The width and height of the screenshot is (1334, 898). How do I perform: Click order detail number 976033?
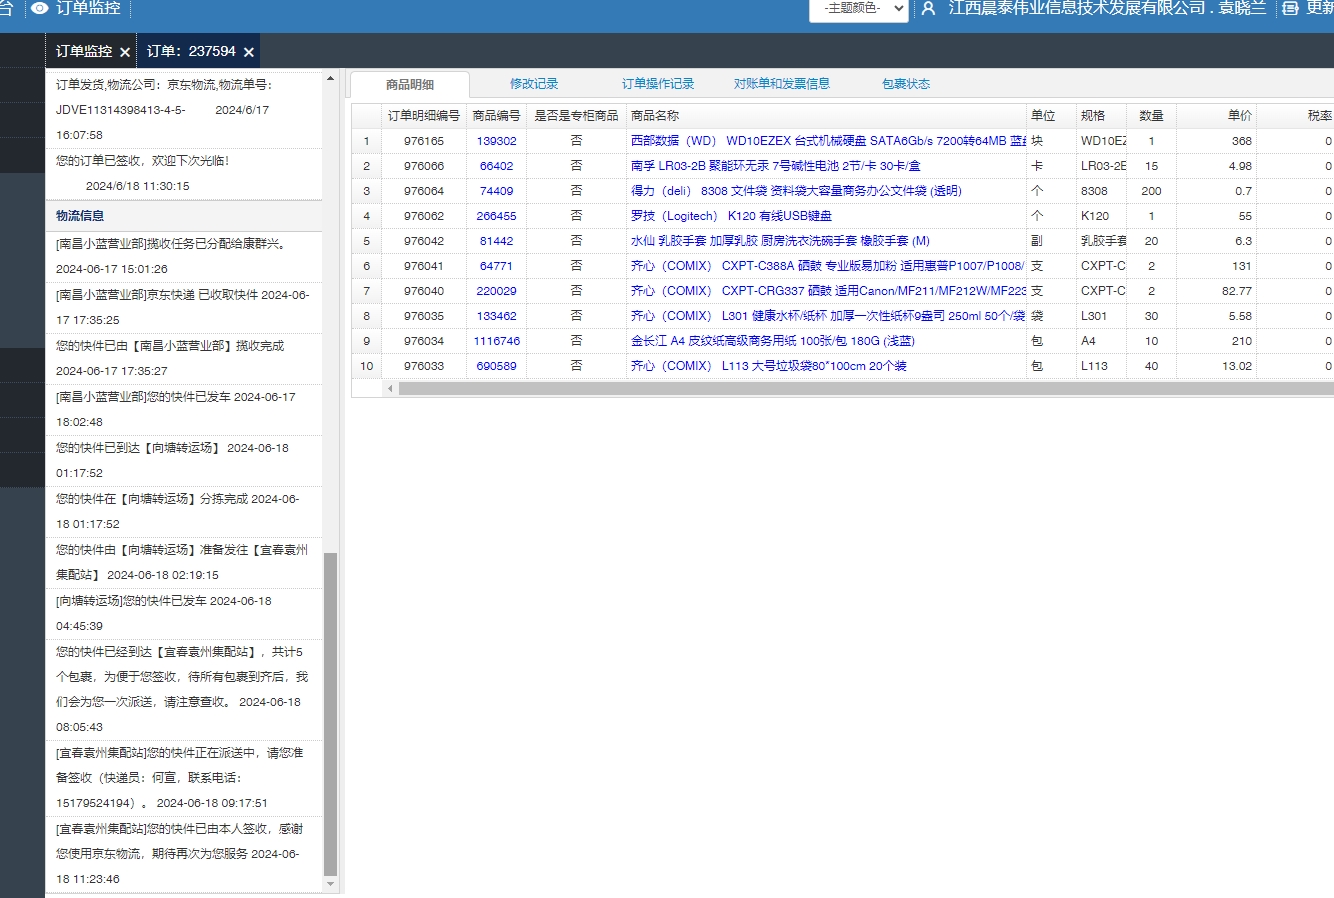424,366
